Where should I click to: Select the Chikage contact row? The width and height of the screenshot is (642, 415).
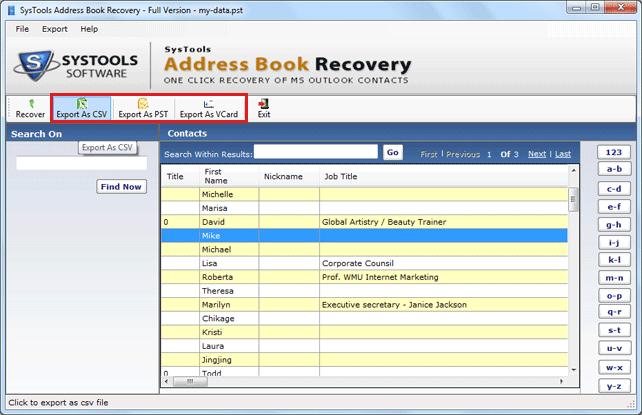[x=364, y=318]
